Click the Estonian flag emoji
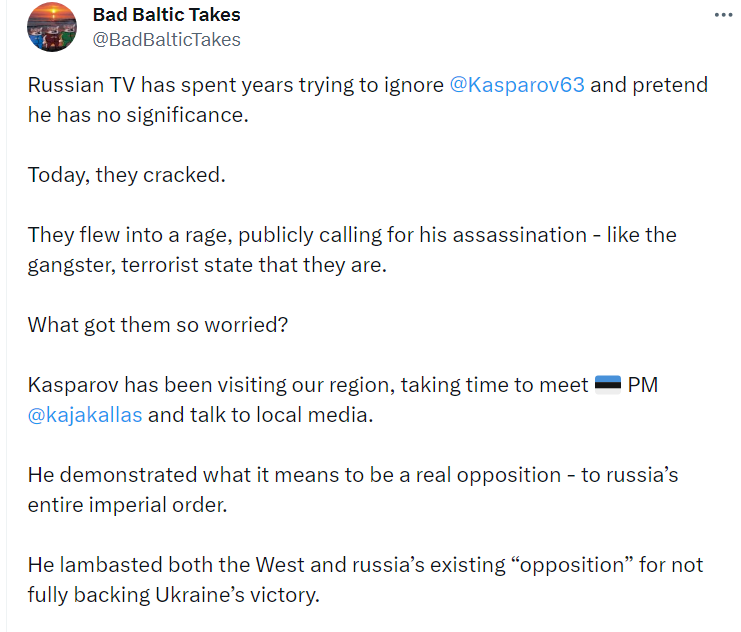 (608, 386)
